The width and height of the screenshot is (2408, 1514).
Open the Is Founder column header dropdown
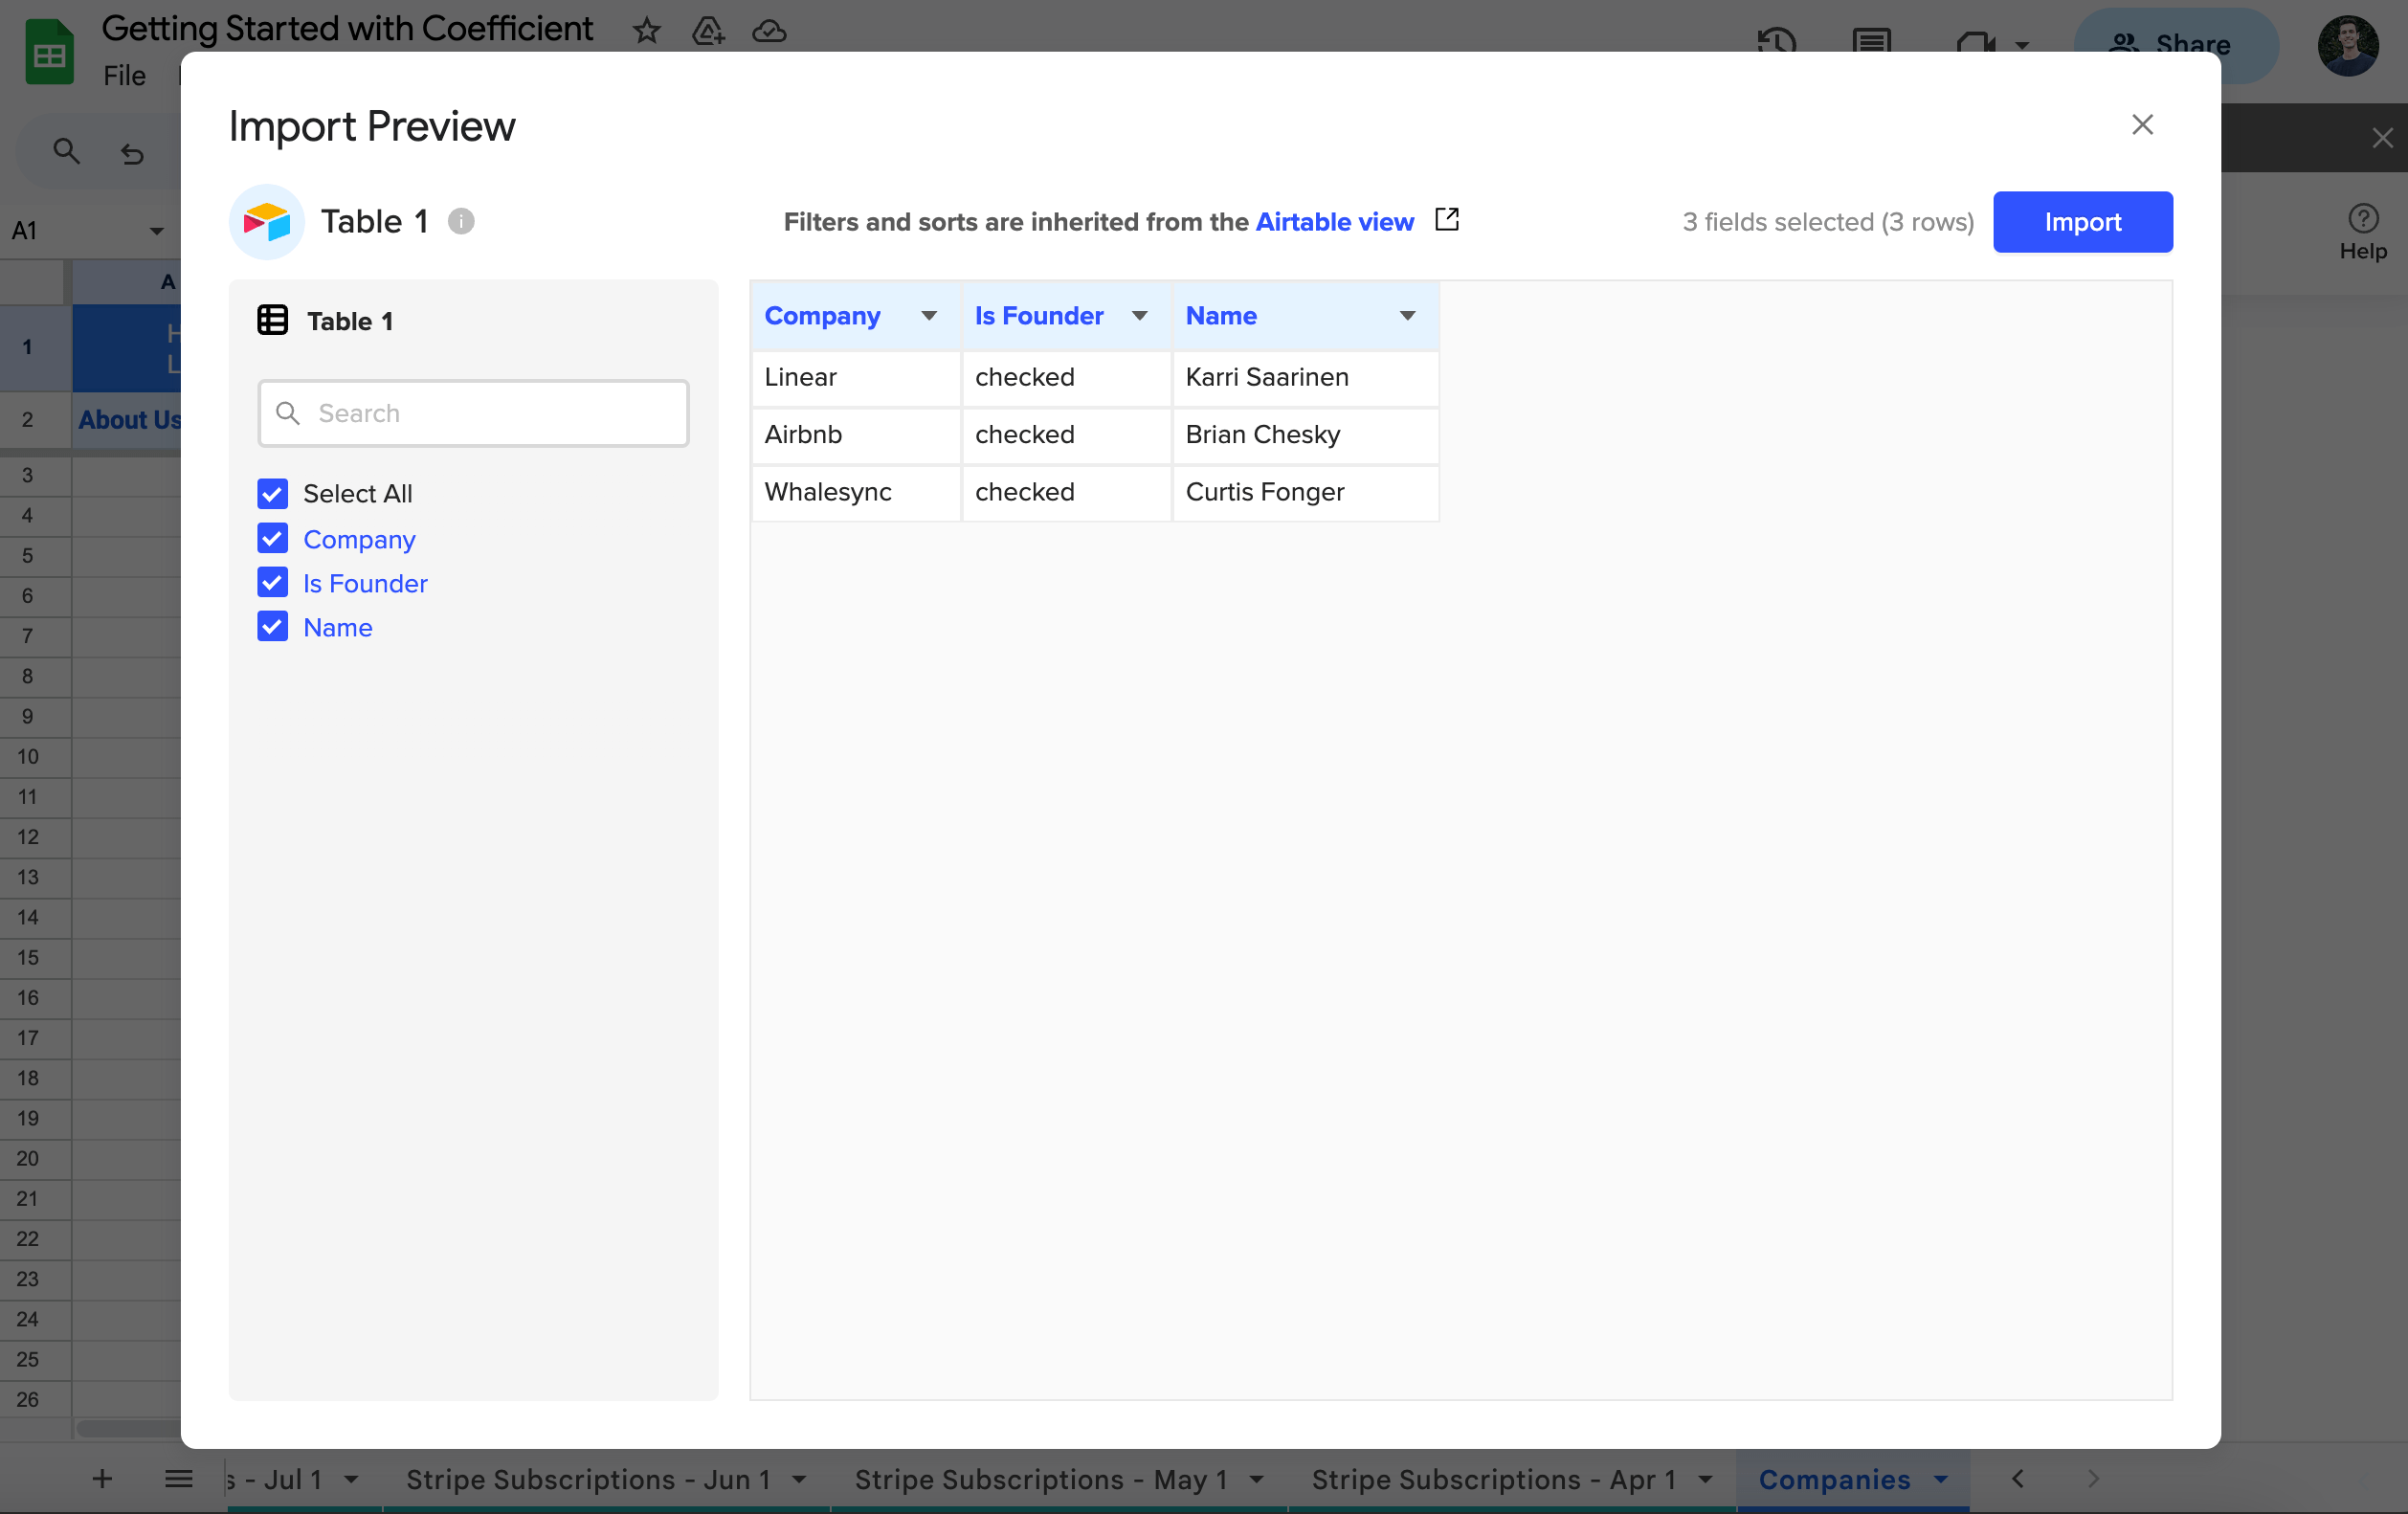coord(1139,316)
